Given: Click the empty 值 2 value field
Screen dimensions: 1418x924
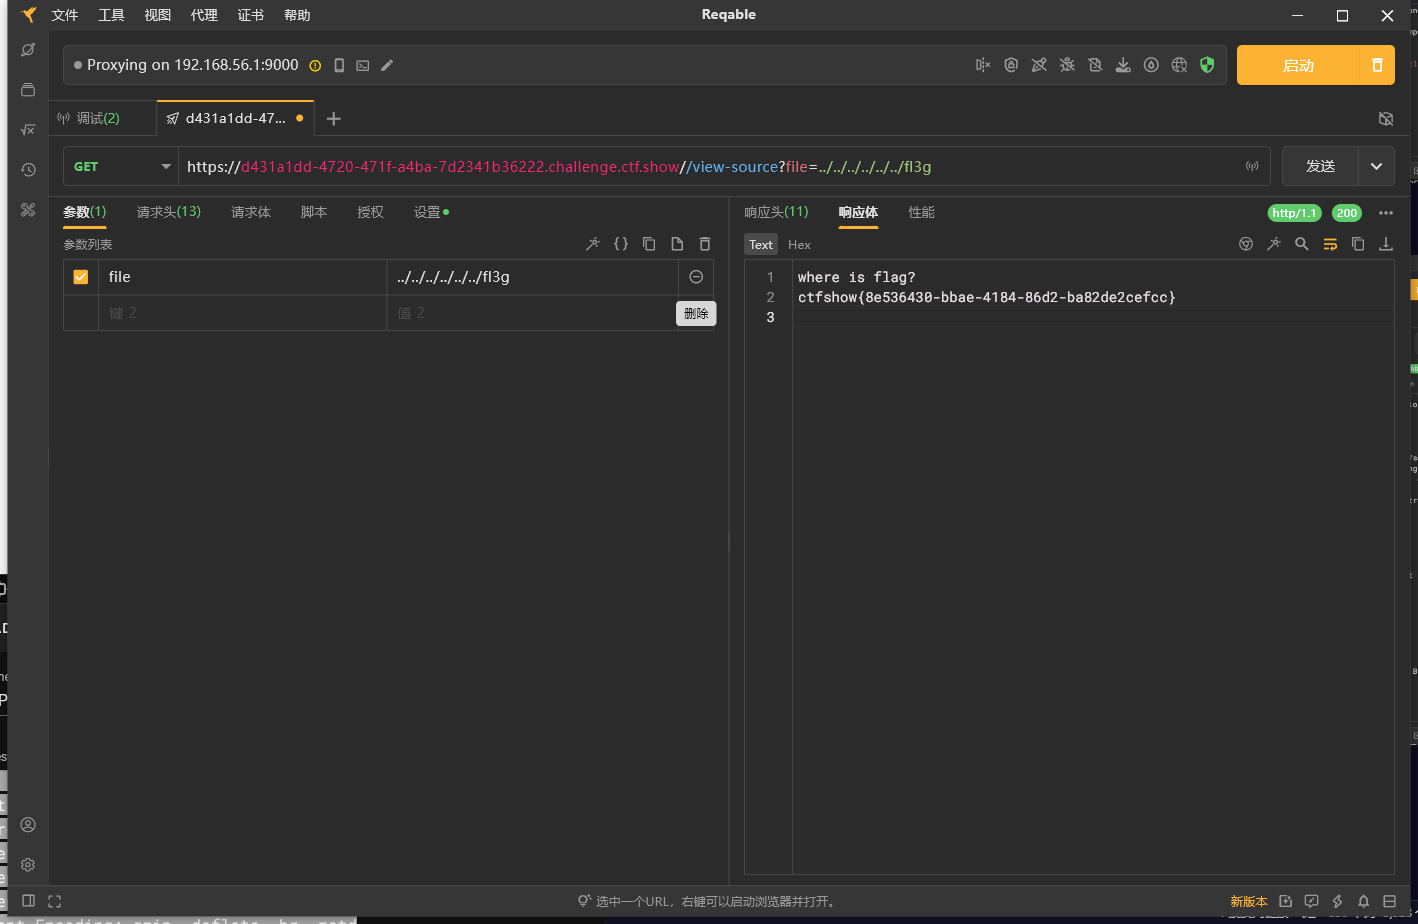Looking at the screenshot, I should click(532, 313).
